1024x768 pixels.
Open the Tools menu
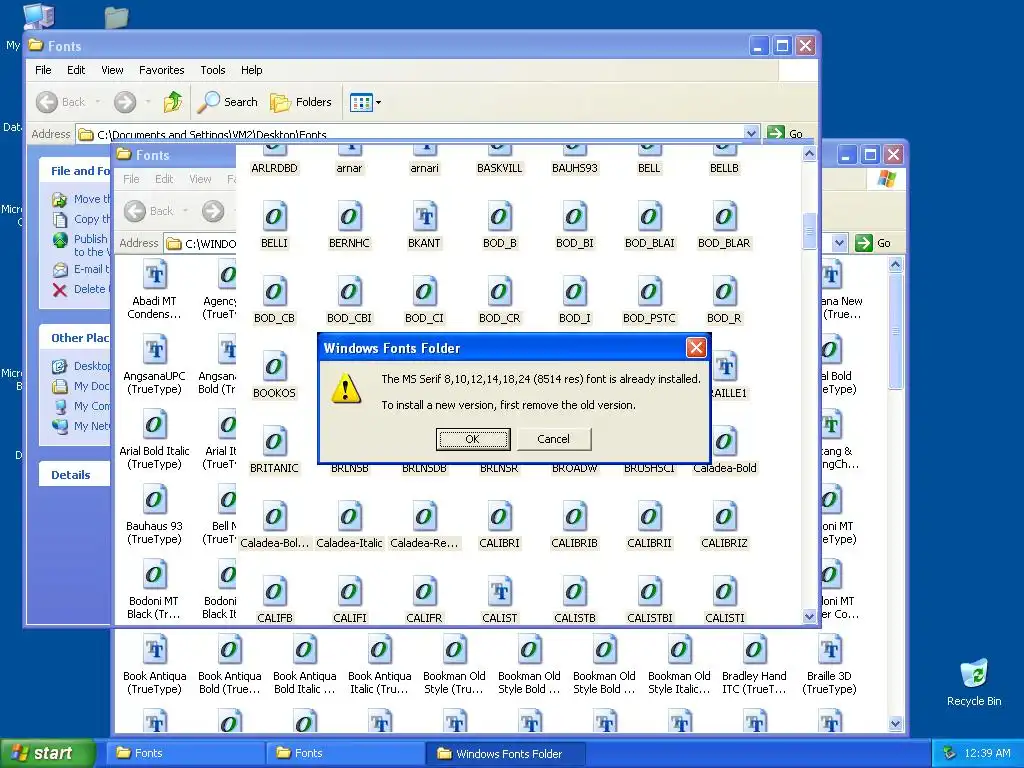pyautogui.click(x=213, y=70)
